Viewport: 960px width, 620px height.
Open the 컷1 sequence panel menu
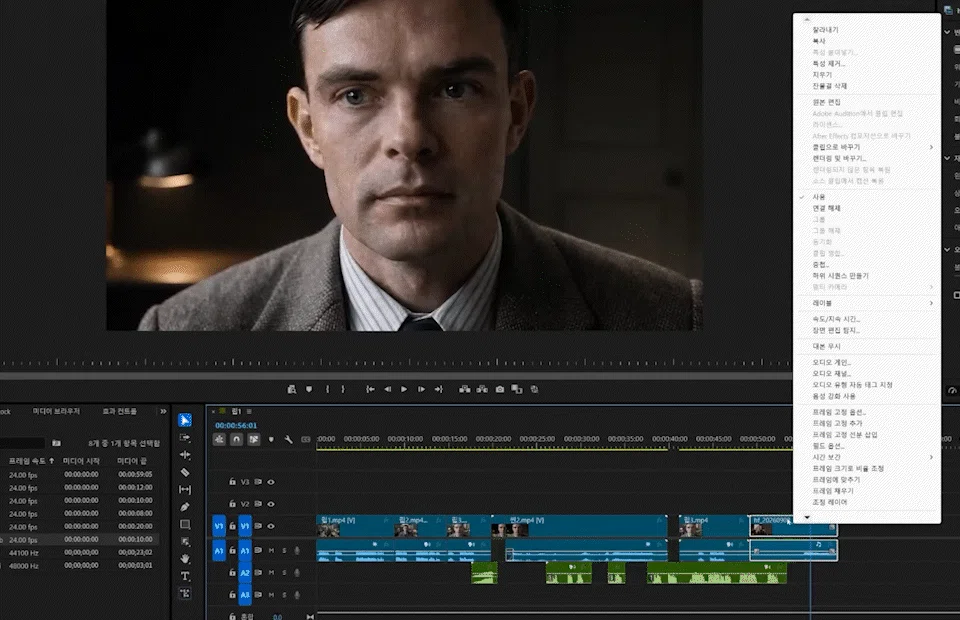[249, 411]
